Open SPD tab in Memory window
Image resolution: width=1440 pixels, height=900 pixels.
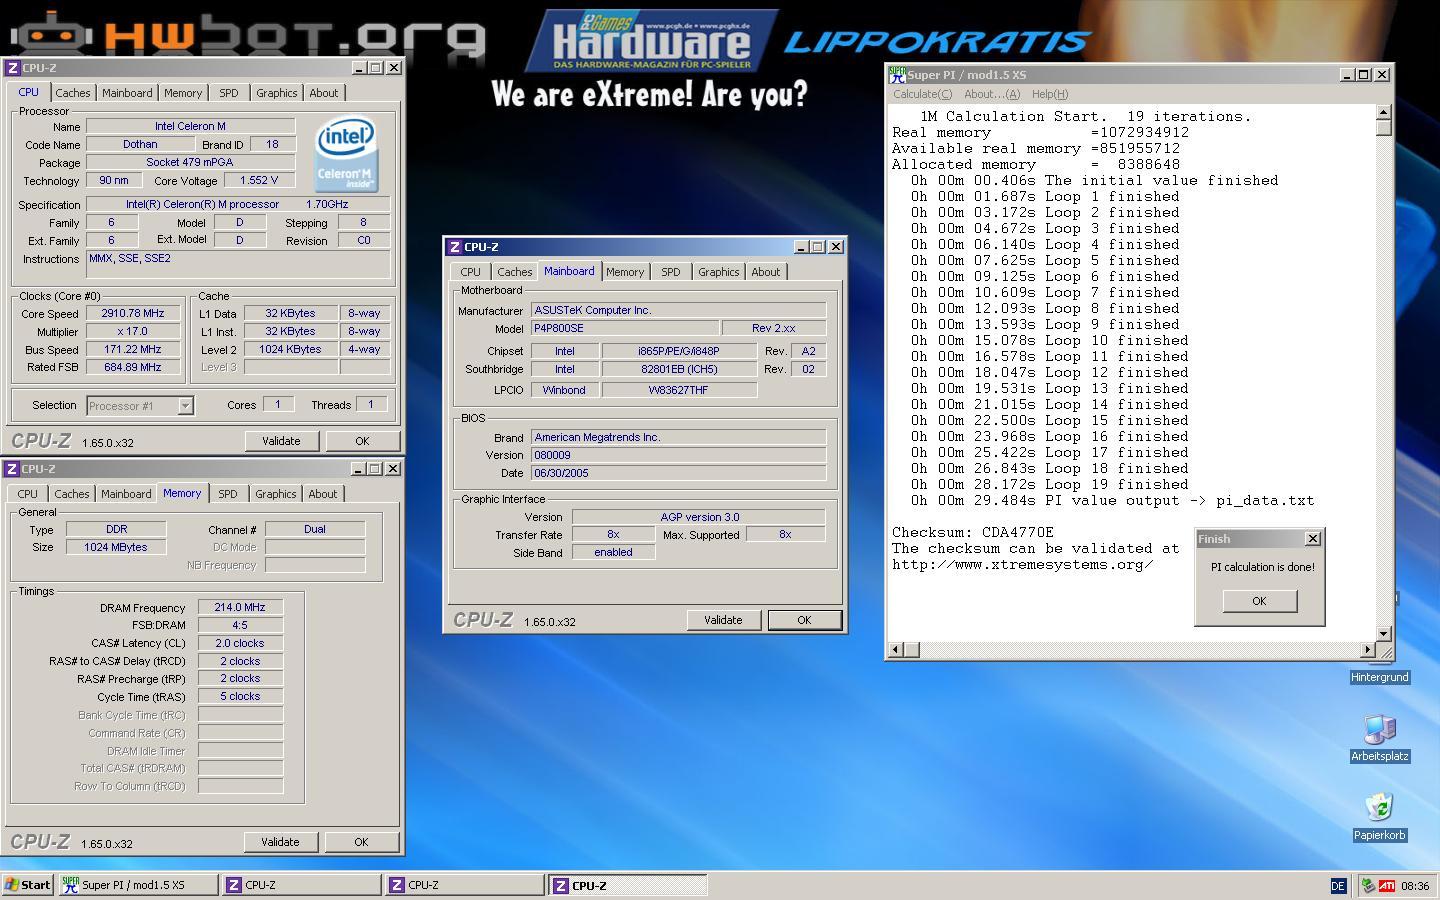[x=228, y=494]
